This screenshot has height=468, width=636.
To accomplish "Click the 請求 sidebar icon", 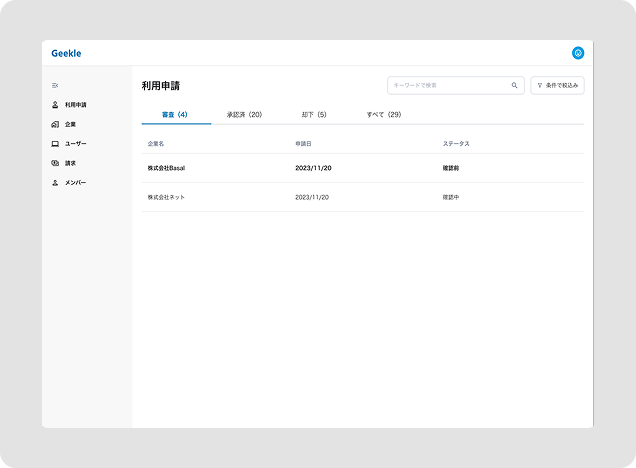I will pyautogui.click(x=55, y=163).
